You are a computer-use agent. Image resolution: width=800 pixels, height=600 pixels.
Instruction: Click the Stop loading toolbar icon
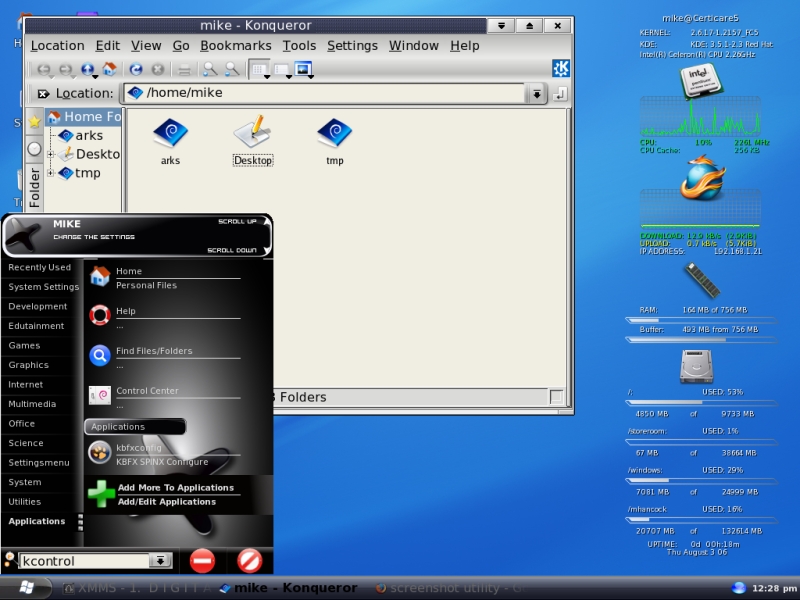tap(158, 69)
